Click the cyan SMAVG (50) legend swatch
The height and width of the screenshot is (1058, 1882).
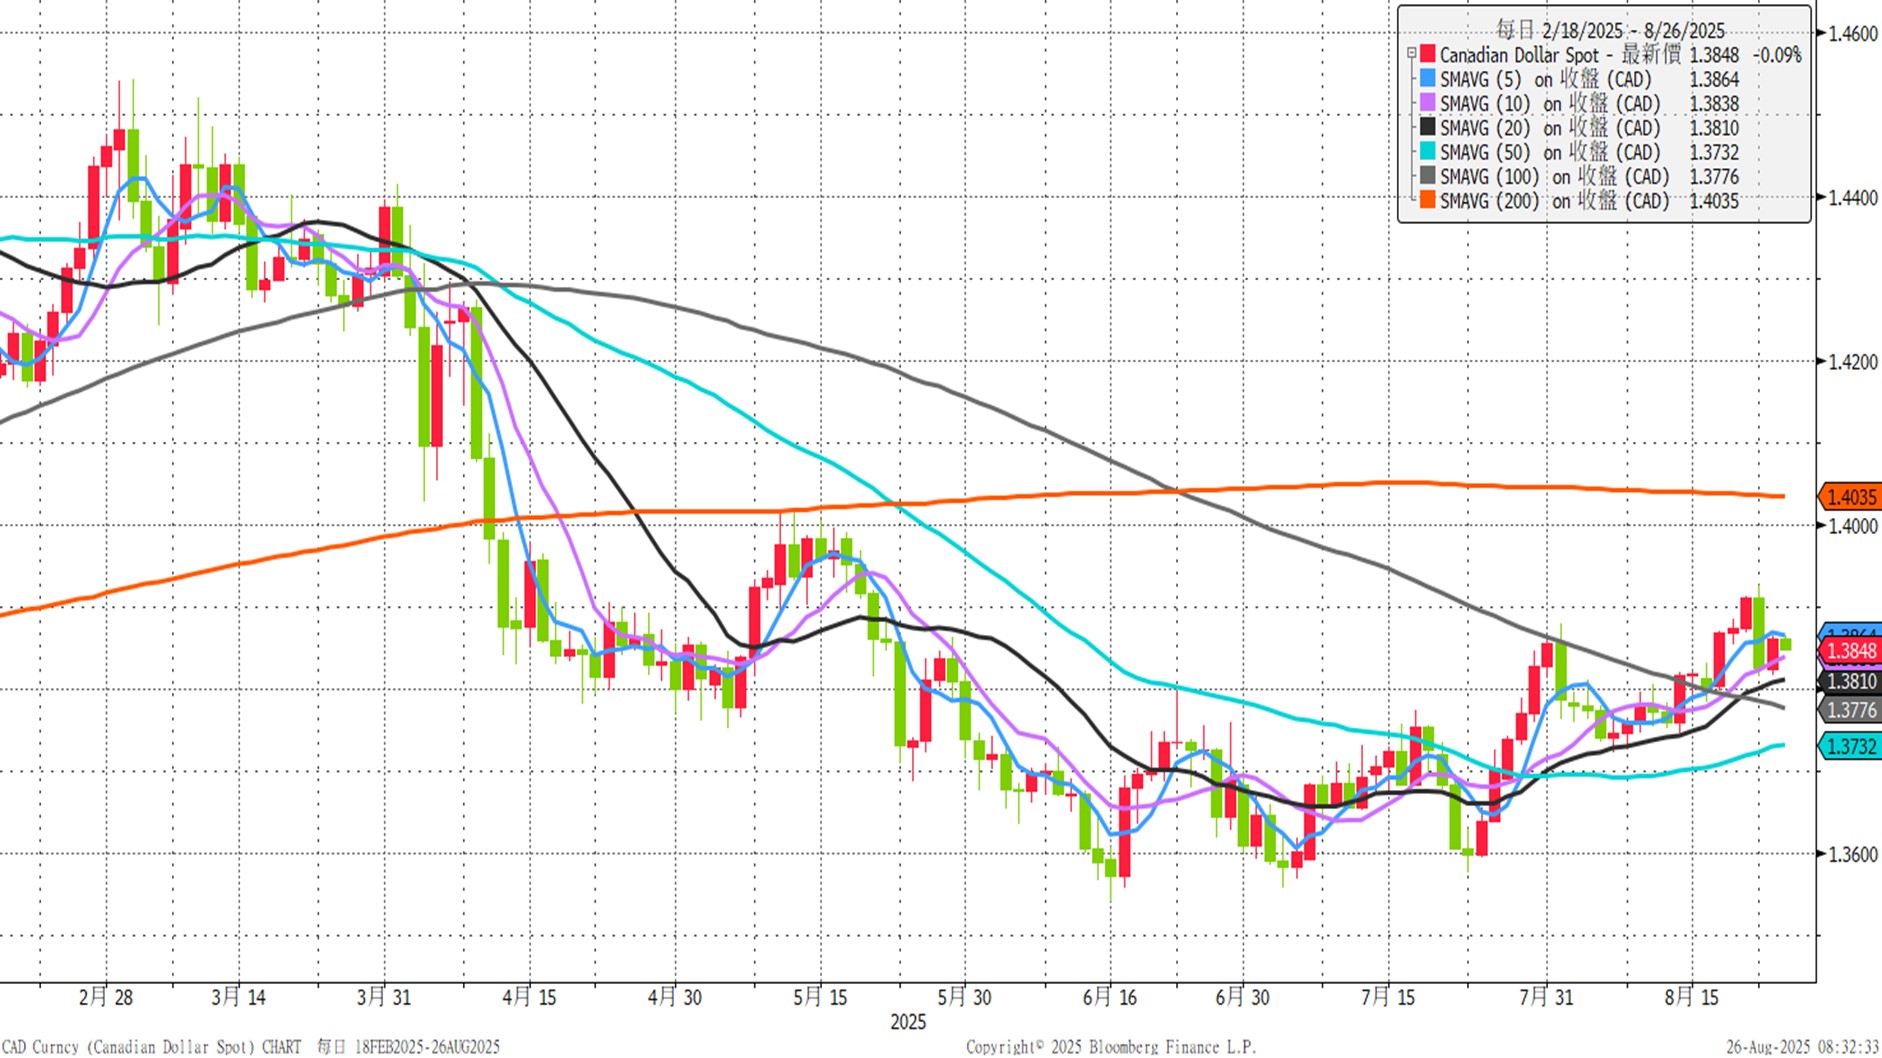1427,151
